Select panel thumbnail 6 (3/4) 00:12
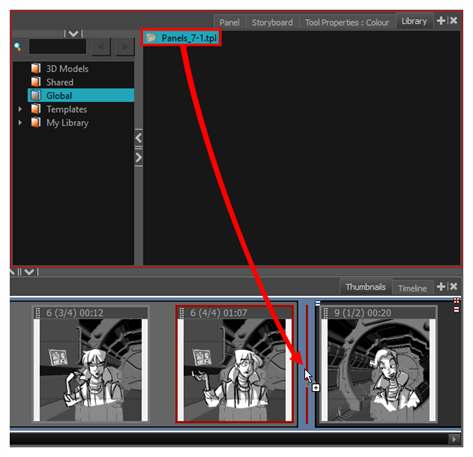This screenshot has height=457, width=473. point(90,364)
